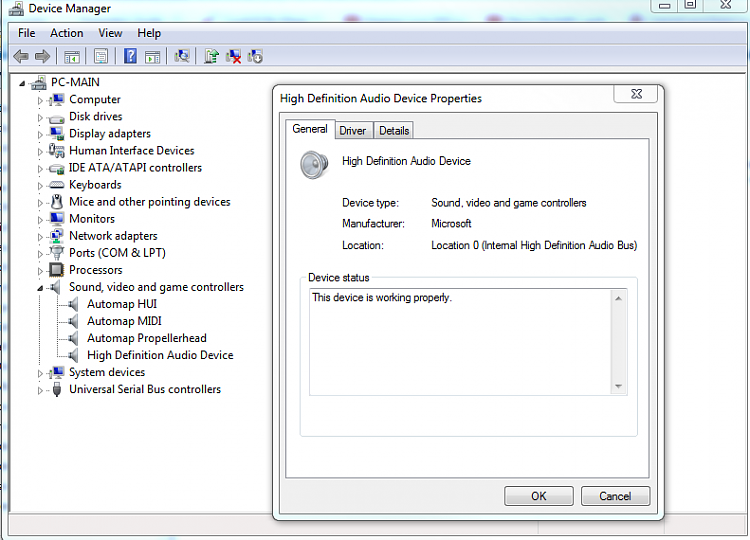This screenshot has width=750, height=540.
Task: Click the show/hide console tree icon
Action: tap(72, 57)
